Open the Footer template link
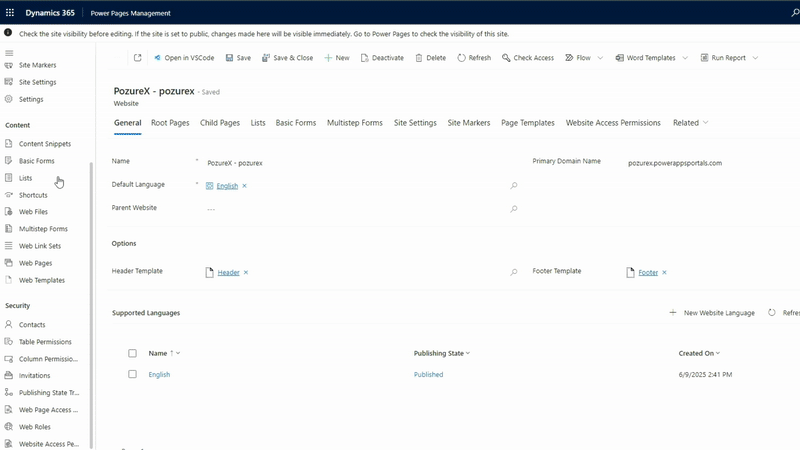800x450 pixels. [648, 273]
